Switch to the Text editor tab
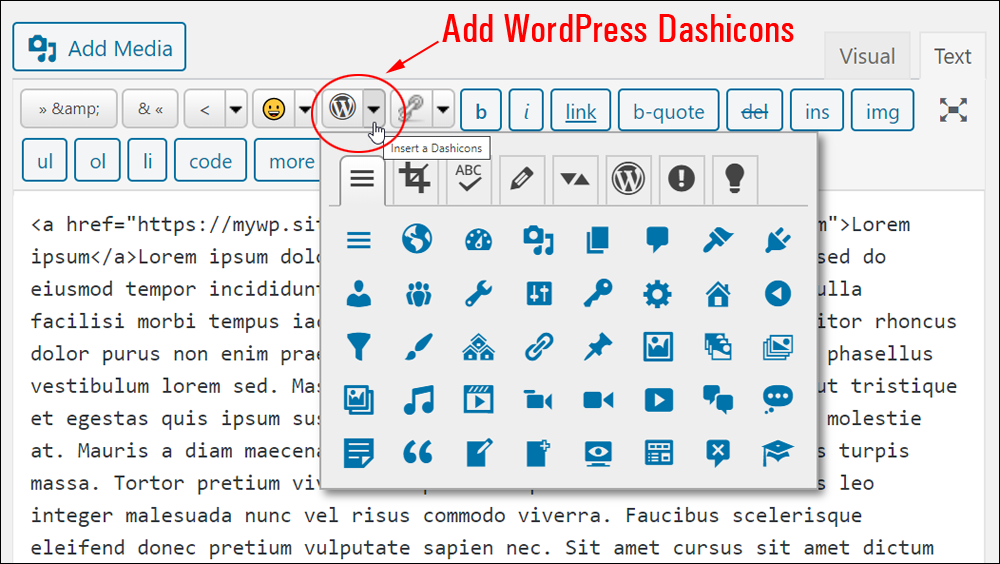 (x=952, y=56)
